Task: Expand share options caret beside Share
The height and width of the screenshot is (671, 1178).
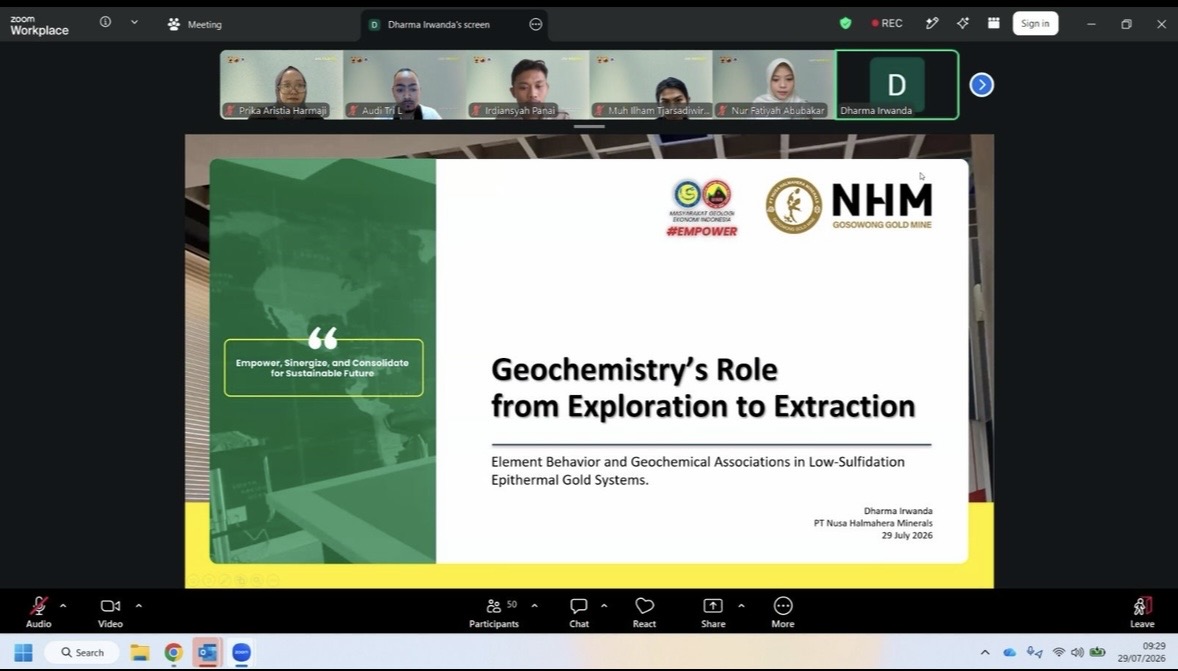Action: 742,606
